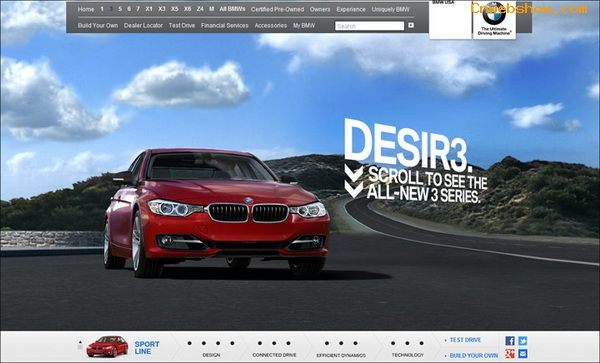This screenshot has height=363, width=600.
Task: Click Test Drive in top nav
Action: click(x=182, y=25)
